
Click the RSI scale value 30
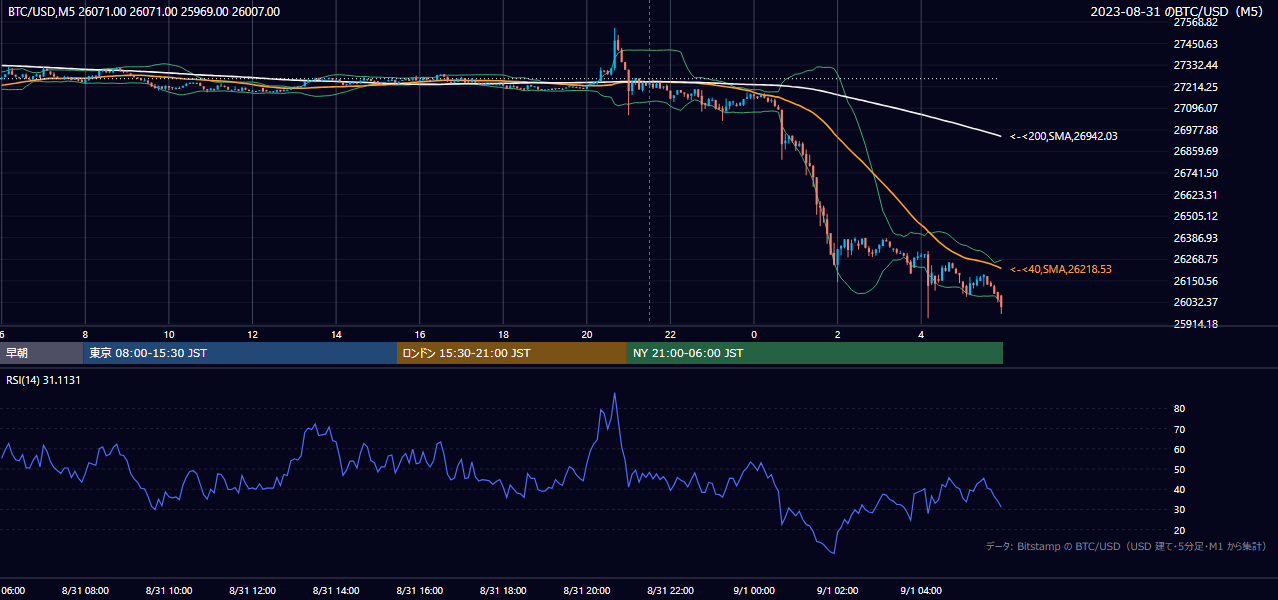(x=1179, y=509)
